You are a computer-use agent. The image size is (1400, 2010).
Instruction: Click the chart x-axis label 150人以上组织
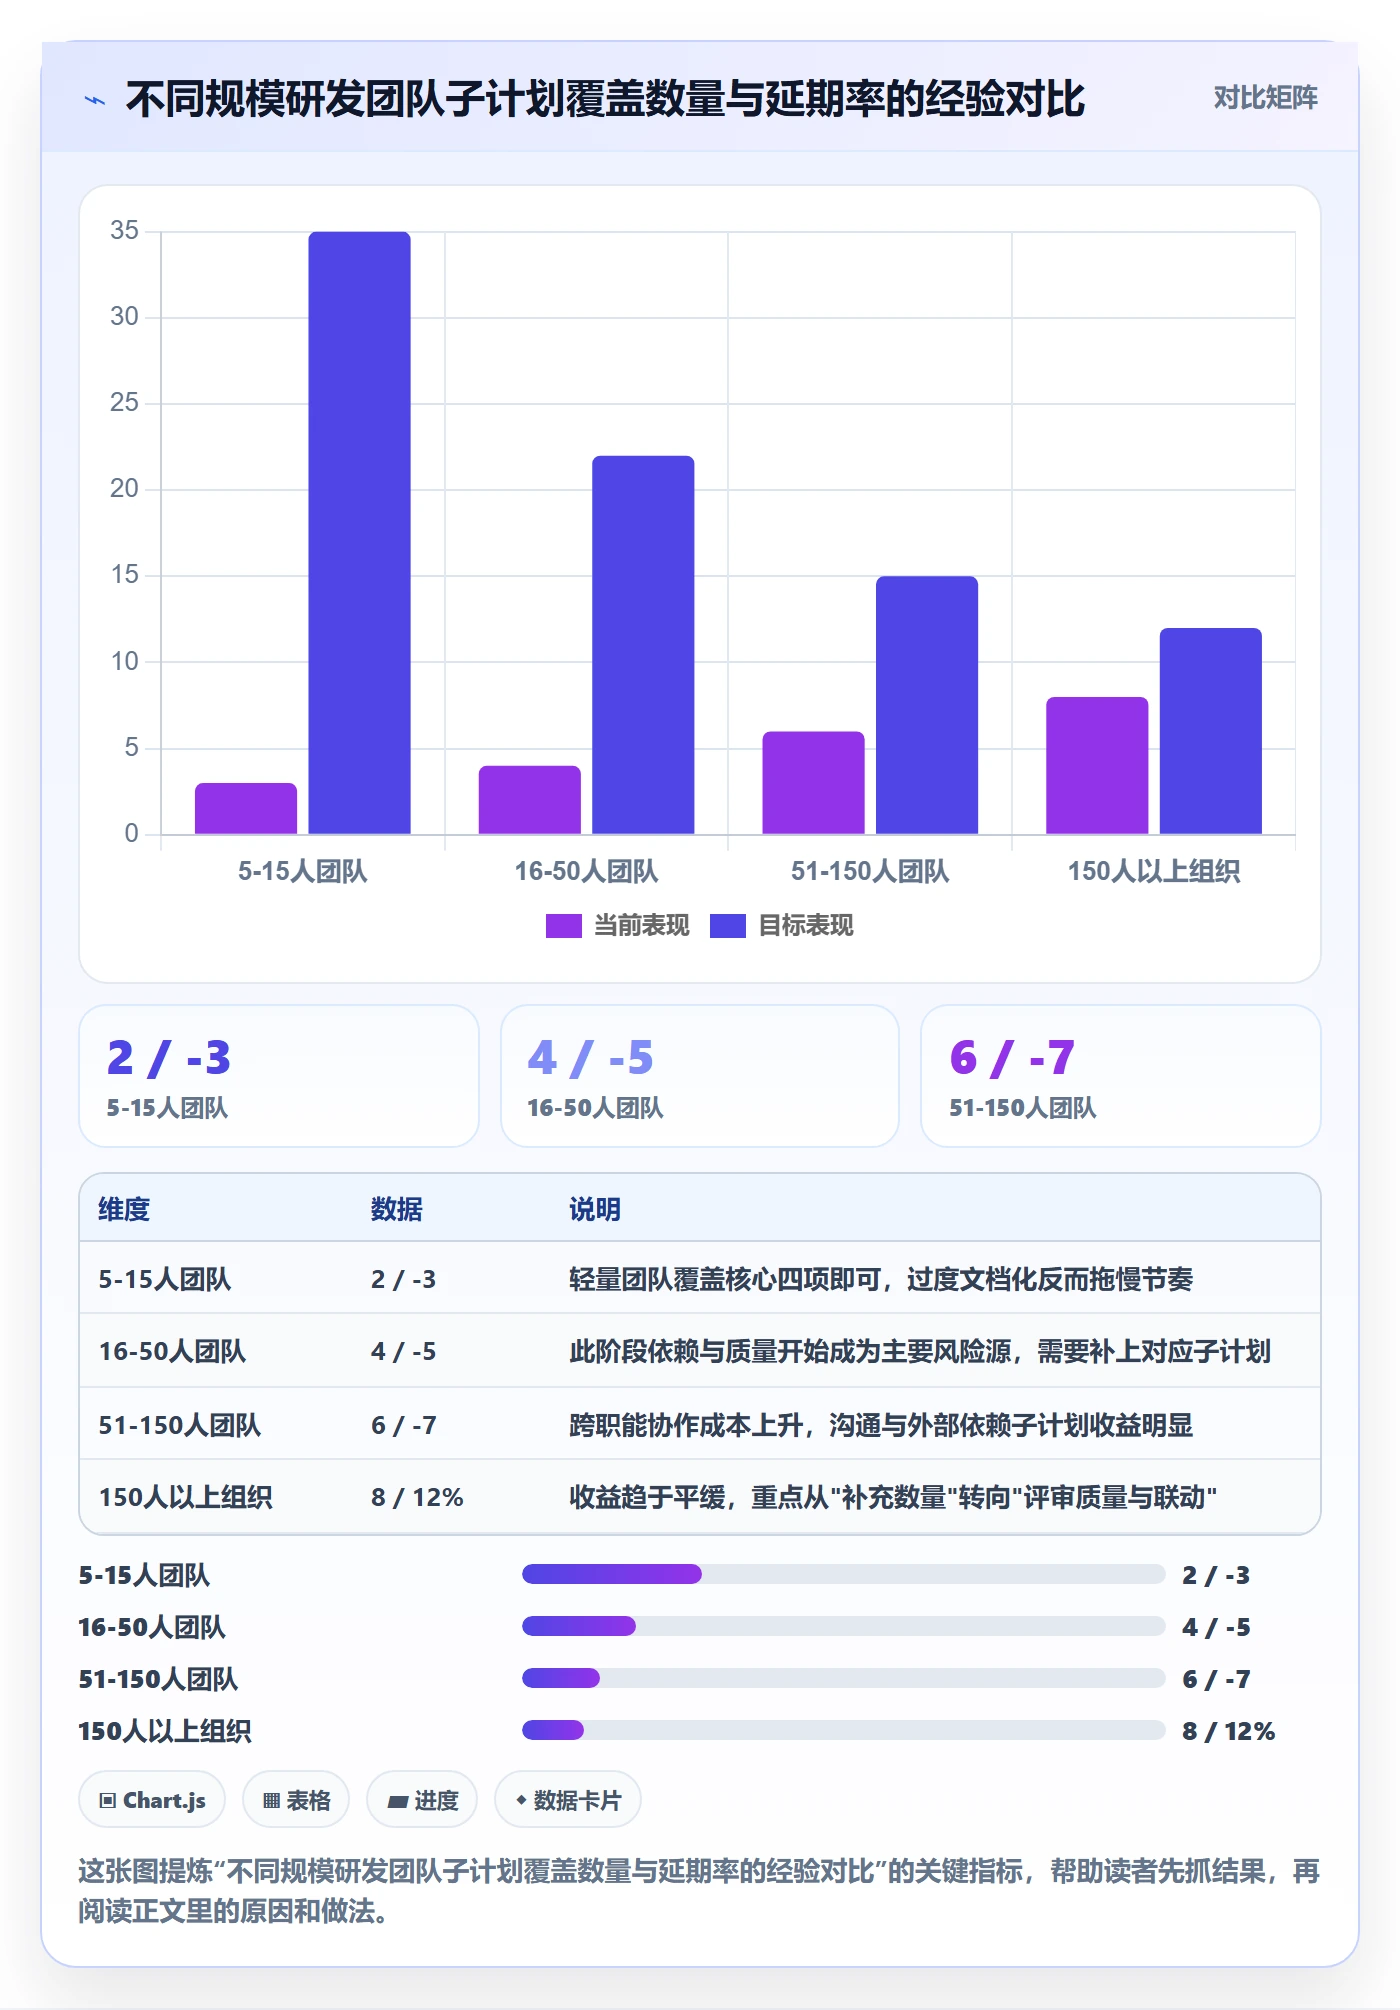pyautogui.click(x=1154, y=871)
